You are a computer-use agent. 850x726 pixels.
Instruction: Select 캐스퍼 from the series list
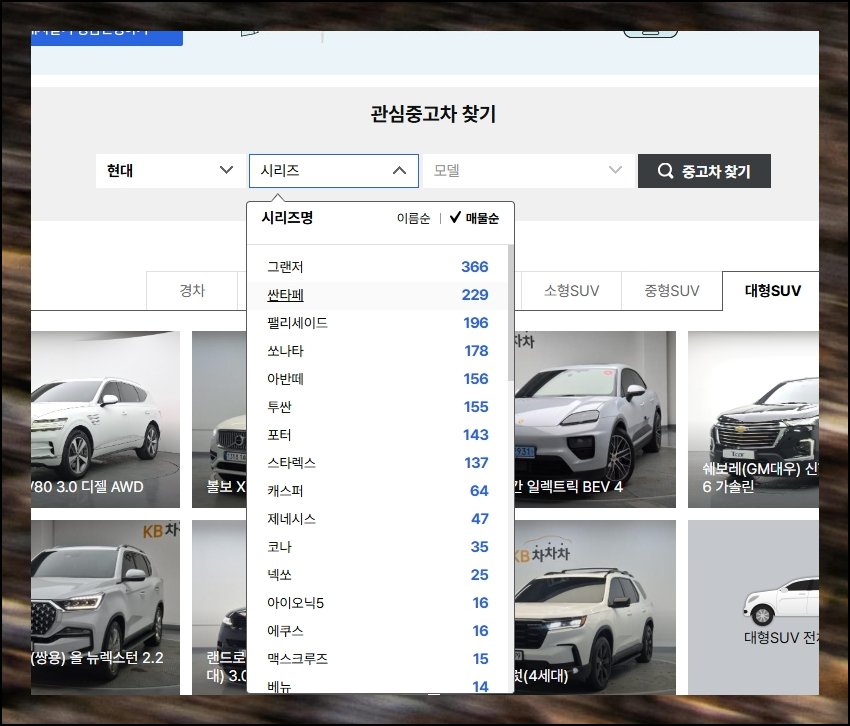pyautogui.click(x=377, y=491)
